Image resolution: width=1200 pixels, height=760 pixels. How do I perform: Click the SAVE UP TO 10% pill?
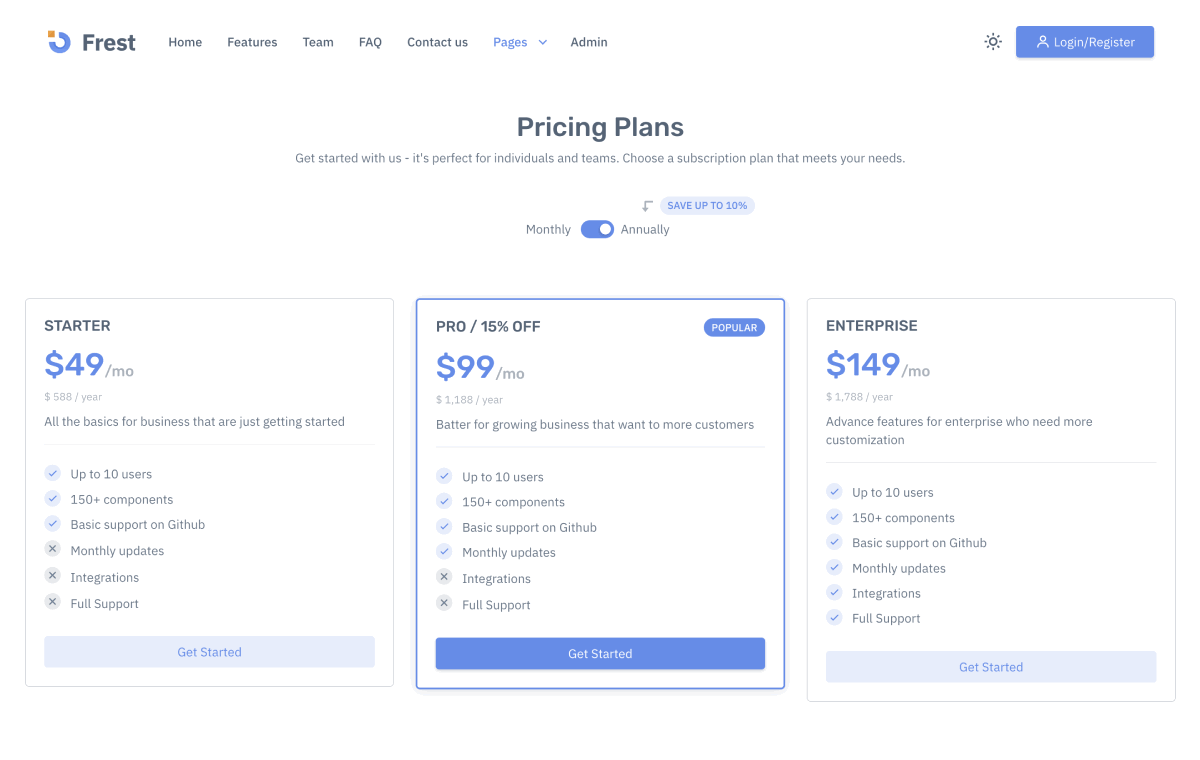pyautogui.click(x=707, y=205)
